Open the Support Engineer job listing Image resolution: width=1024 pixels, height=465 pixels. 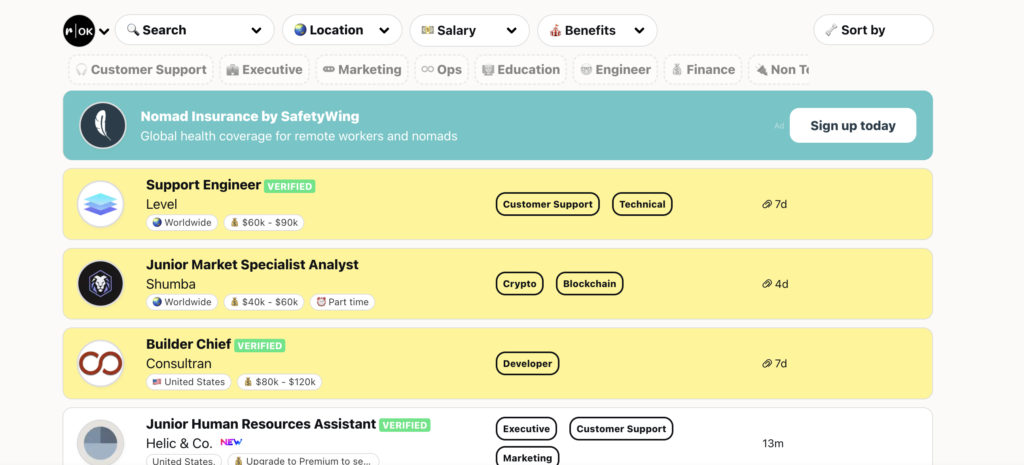coord(204,185)
